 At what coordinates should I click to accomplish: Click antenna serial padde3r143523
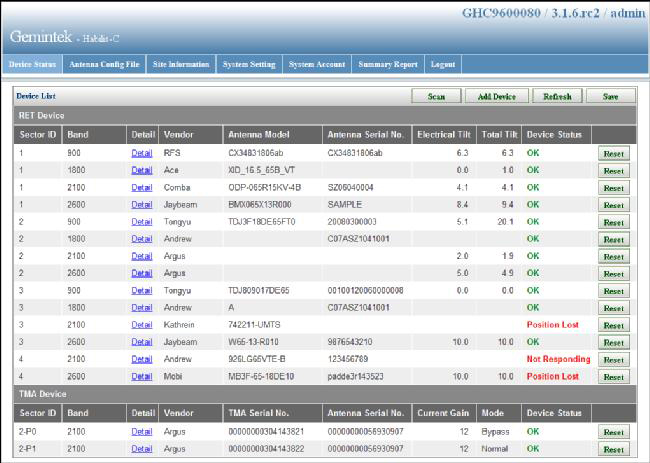355,377
